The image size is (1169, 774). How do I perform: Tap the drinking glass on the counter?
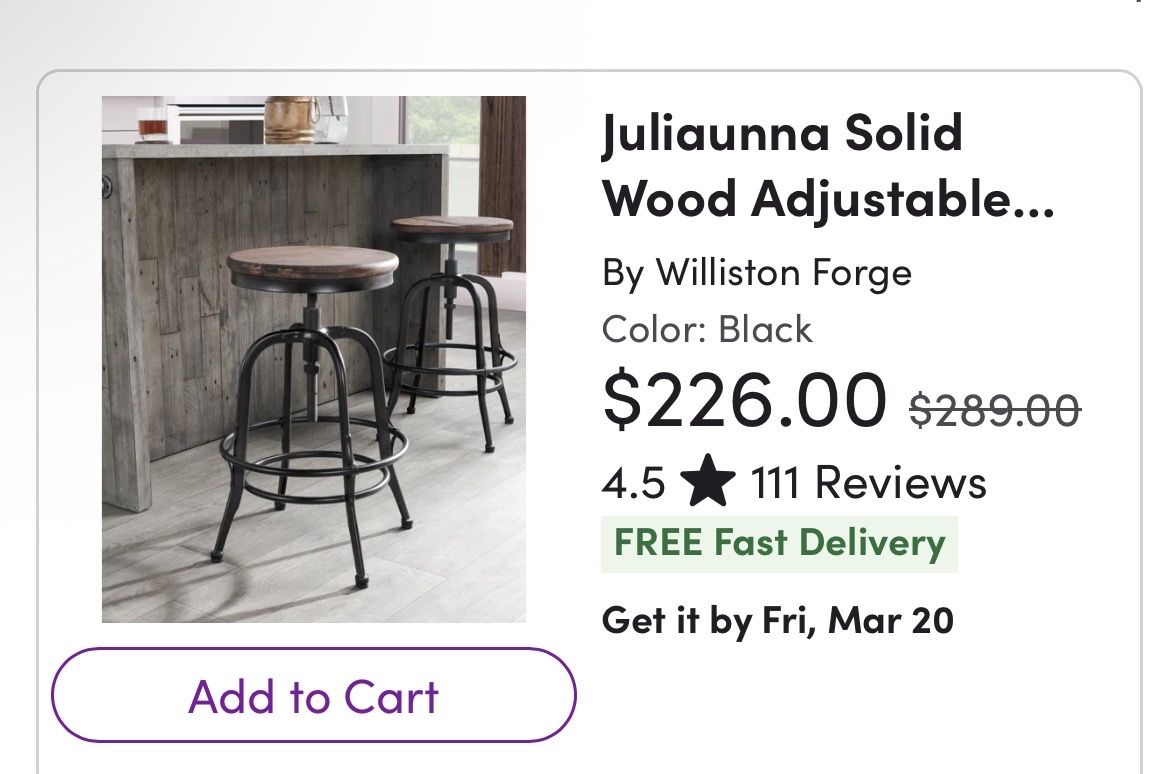152,125
